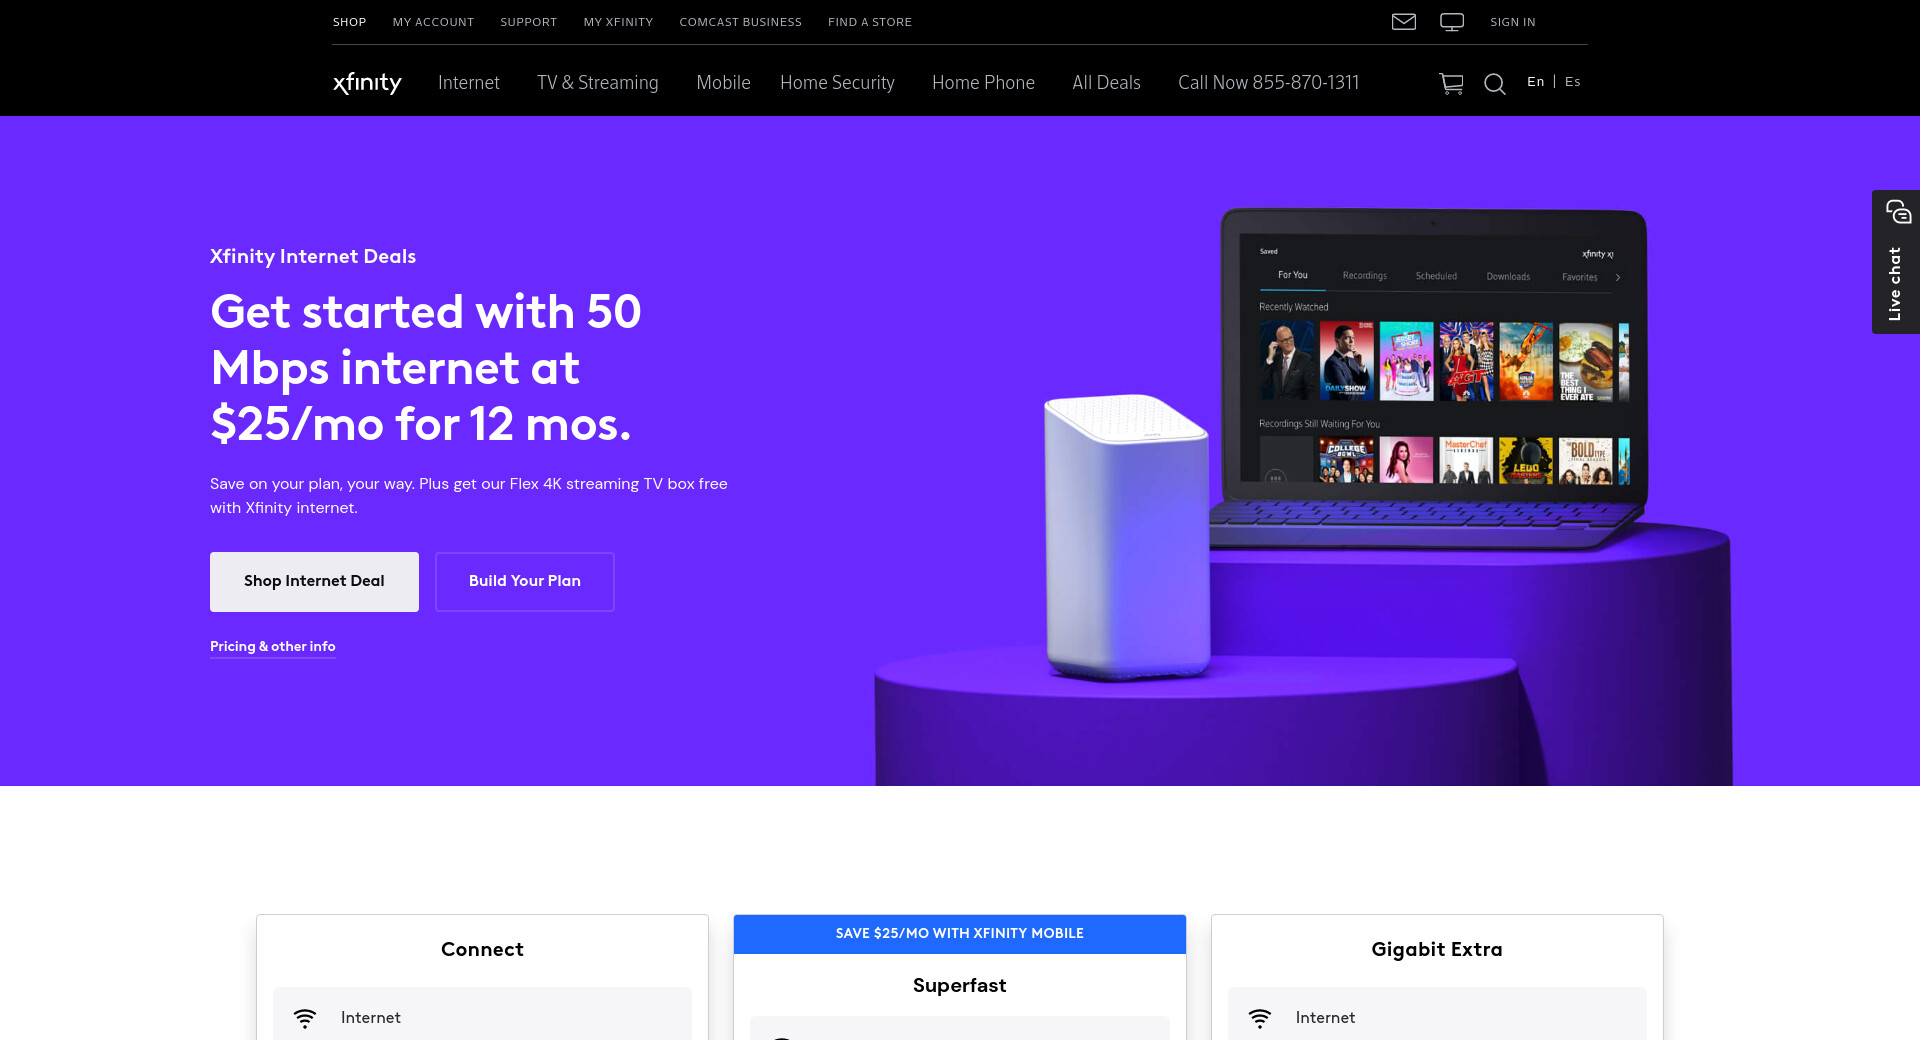Click the search magnifier icon
The width and height of the screenshot is (1920, 1040).
1495,84
